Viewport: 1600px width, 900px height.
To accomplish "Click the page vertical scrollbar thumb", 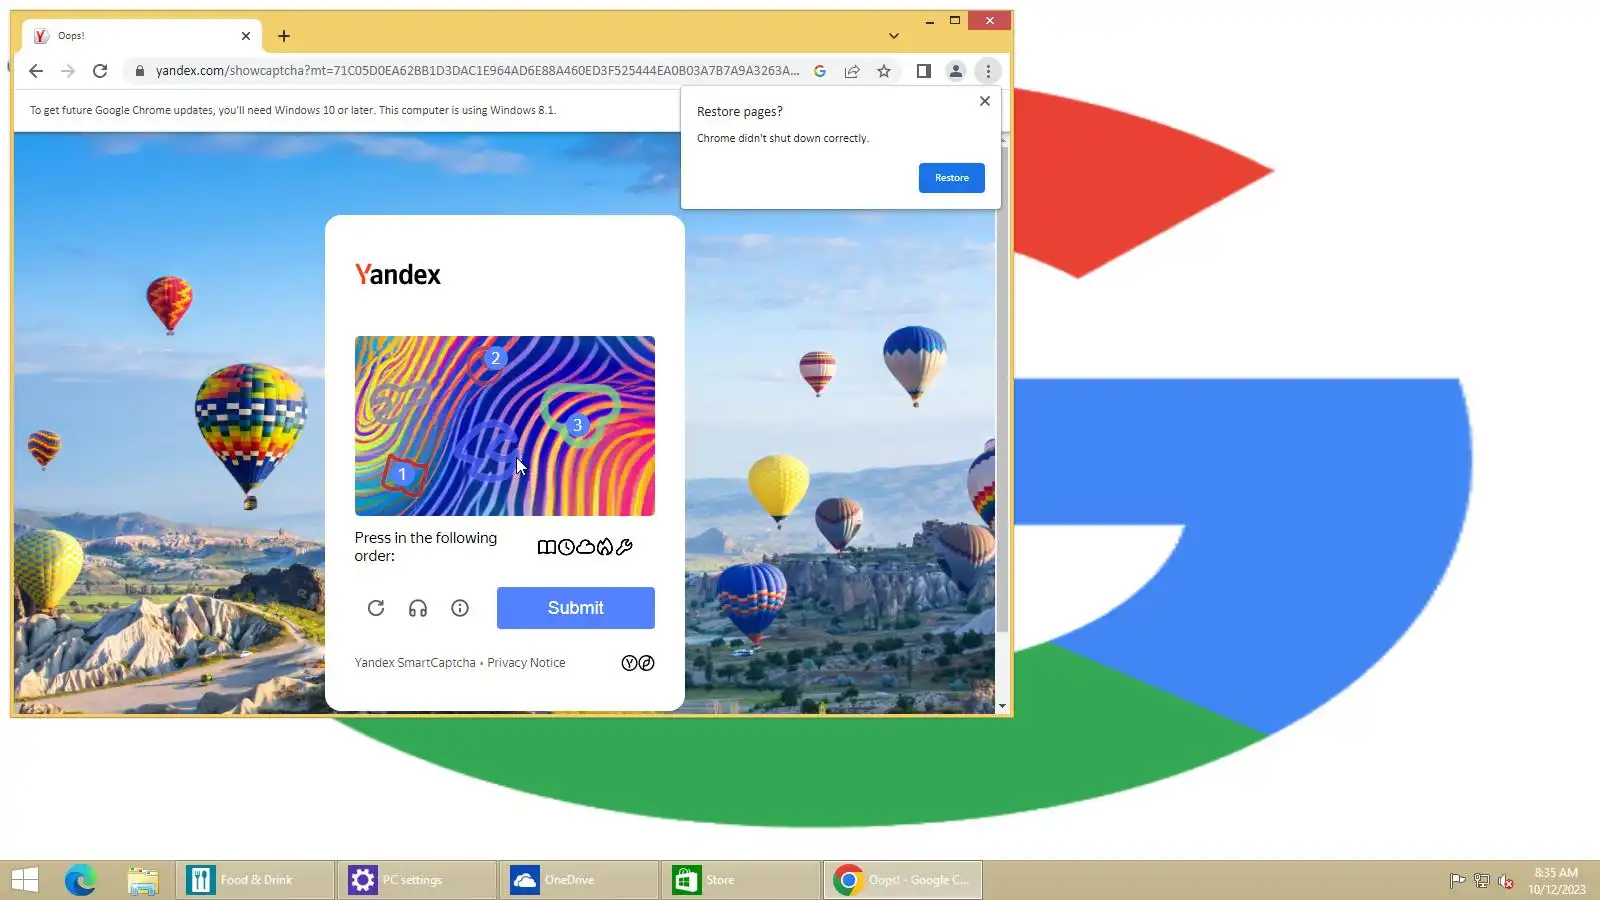I will tap(1002, 390).
